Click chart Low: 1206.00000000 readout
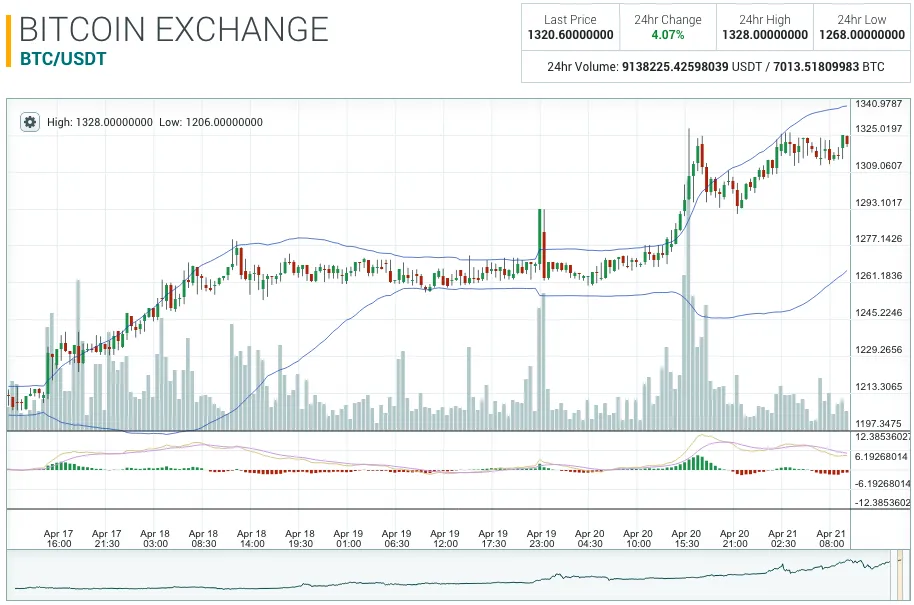This screenshot has height=605, width=914. pos(211,122)
